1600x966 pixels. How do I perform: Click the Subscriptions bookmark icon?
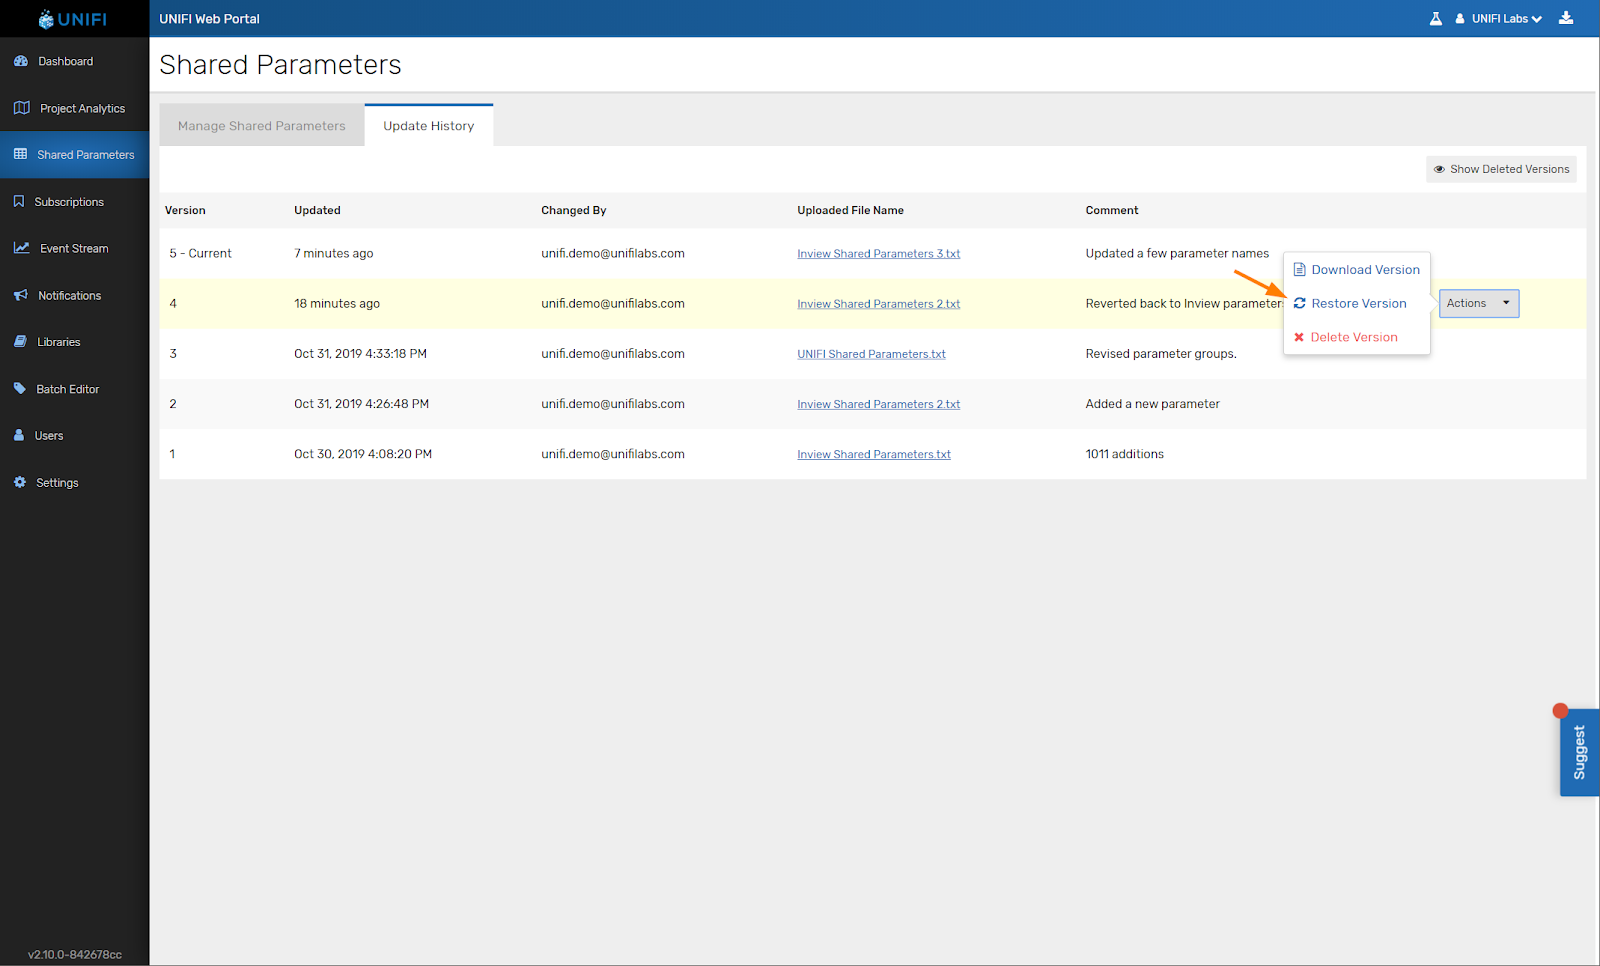click(19, 202)
